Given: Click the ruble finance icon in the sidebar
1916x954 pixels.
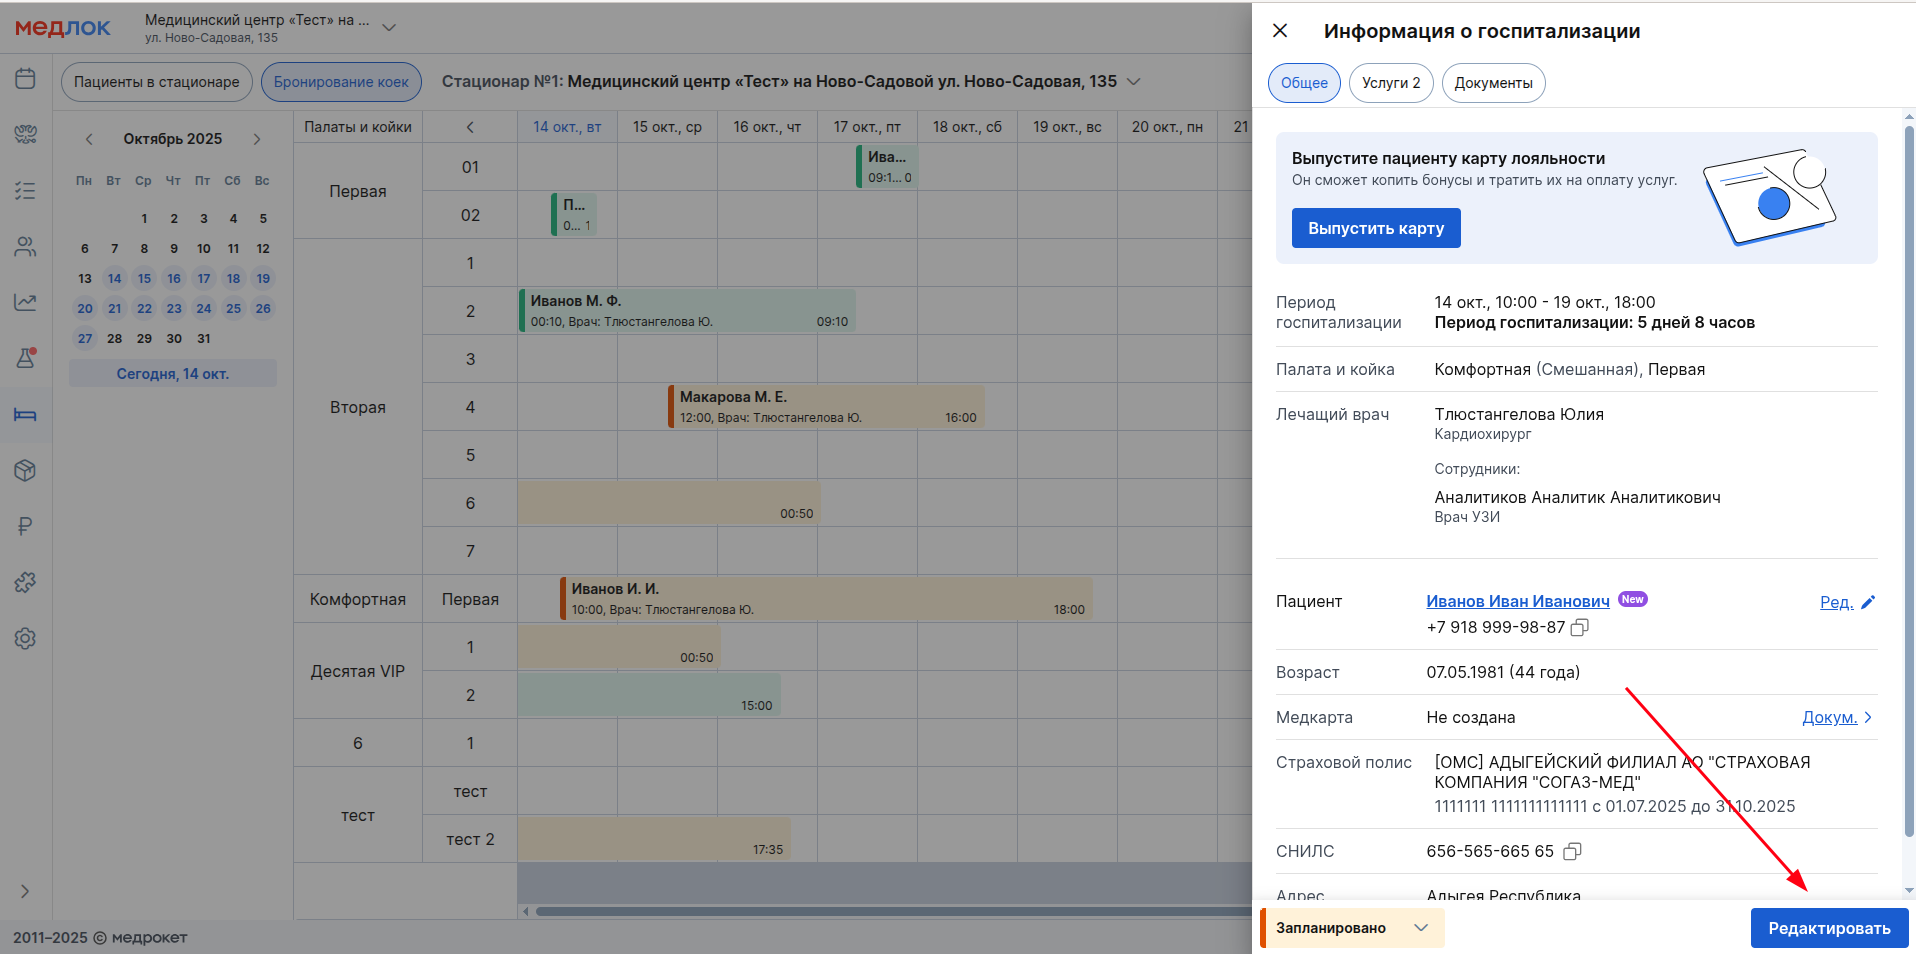Looking at the screenshot, I should (25, 526).
